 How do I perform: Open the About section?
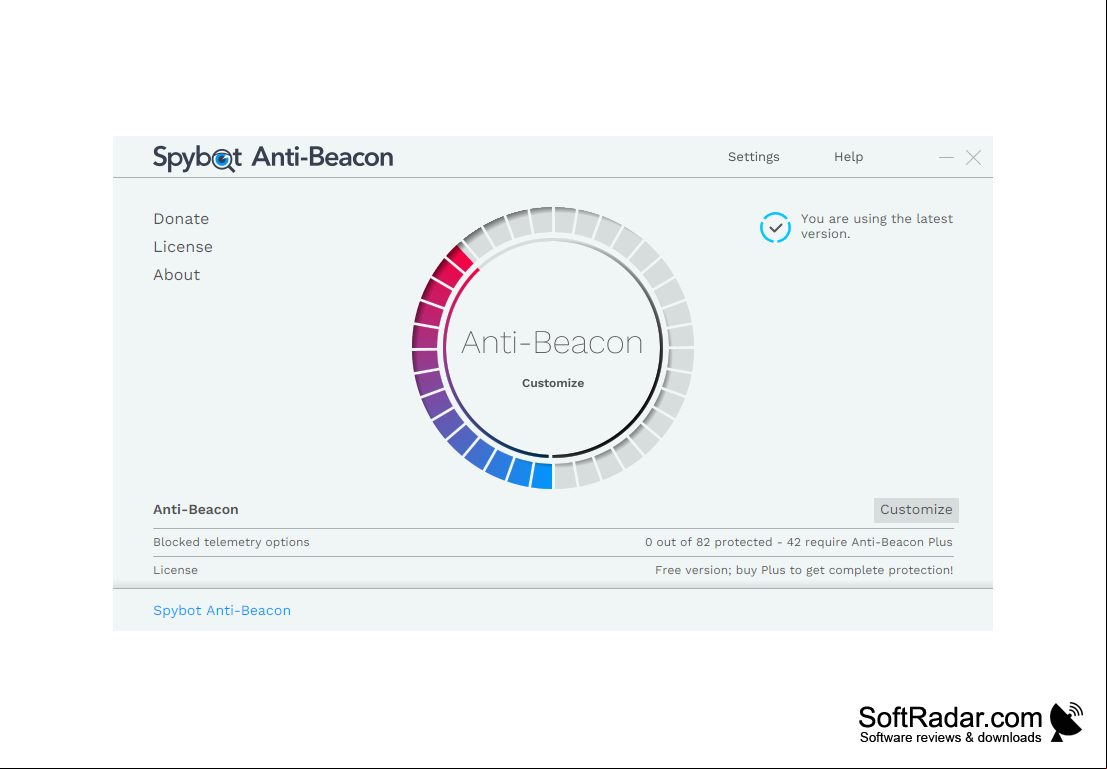click(x=176, y=275)
